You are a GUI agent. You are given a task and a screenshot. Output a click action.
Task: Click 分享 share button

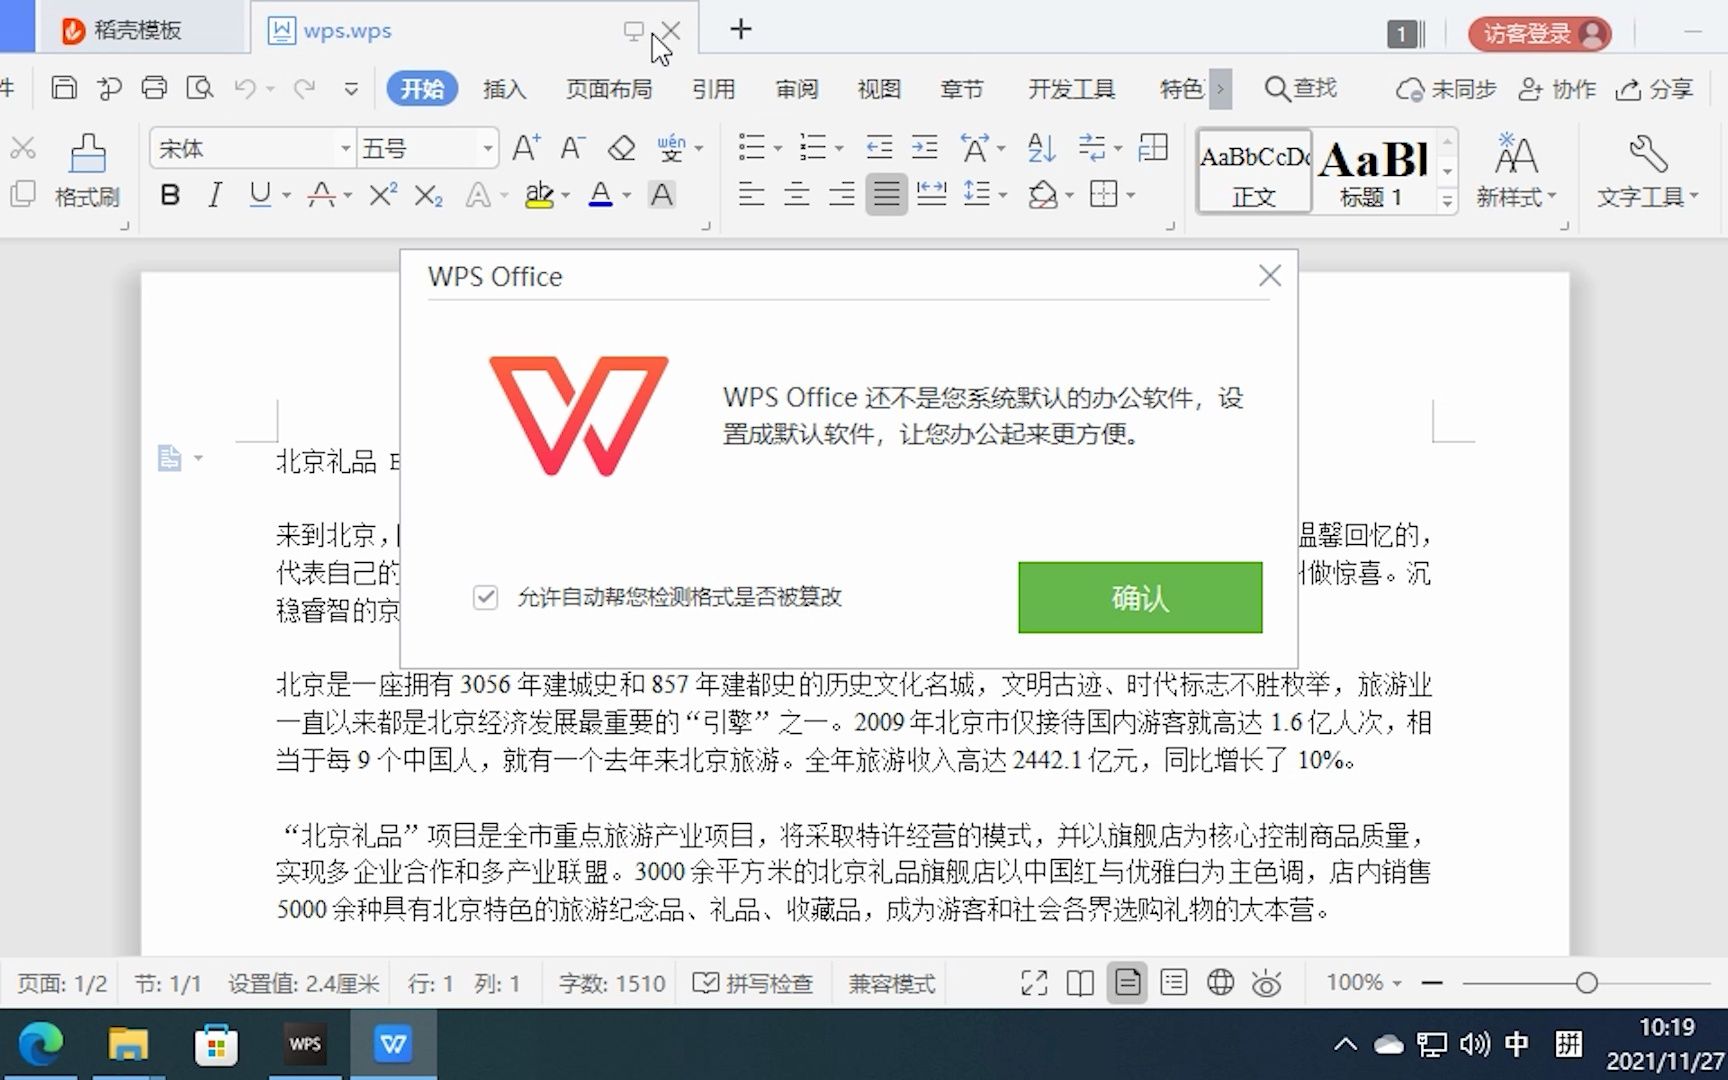(1655, 89)
